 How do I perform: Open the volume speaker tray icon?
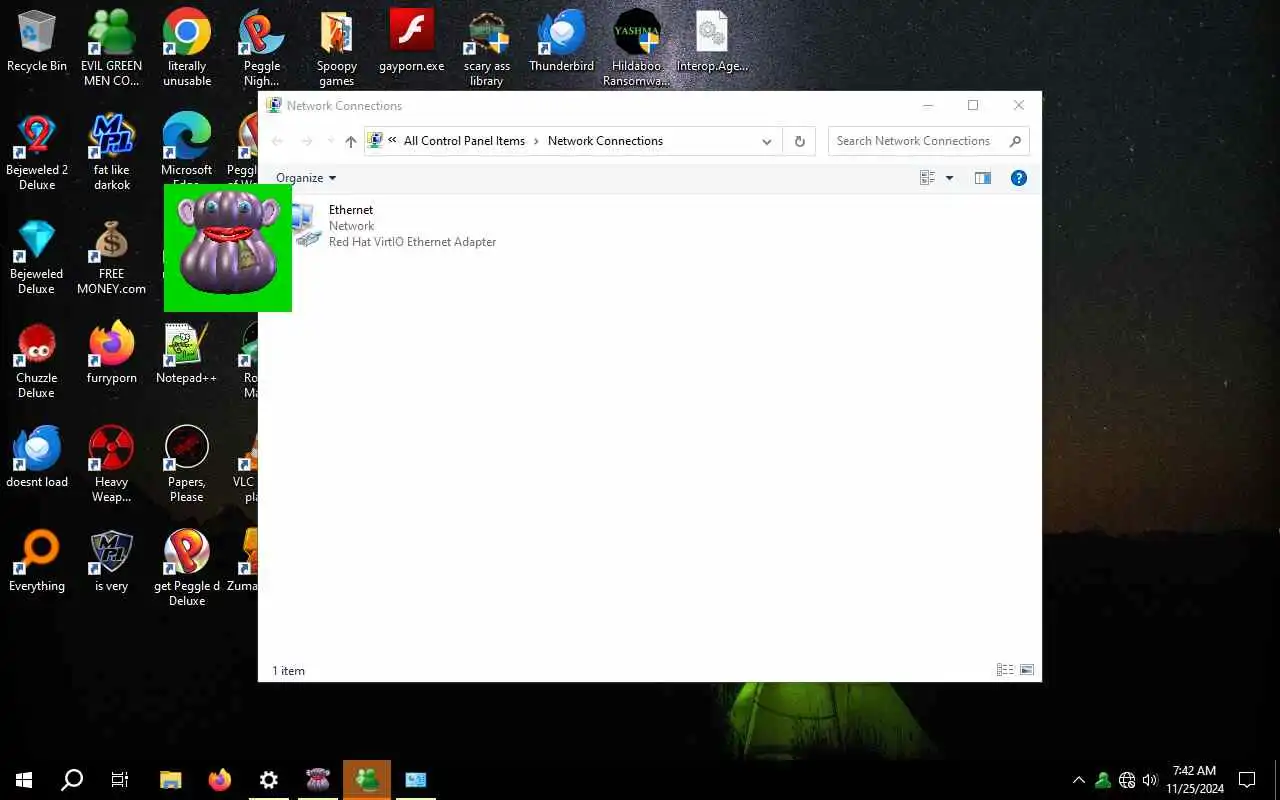pos(1150,780)
